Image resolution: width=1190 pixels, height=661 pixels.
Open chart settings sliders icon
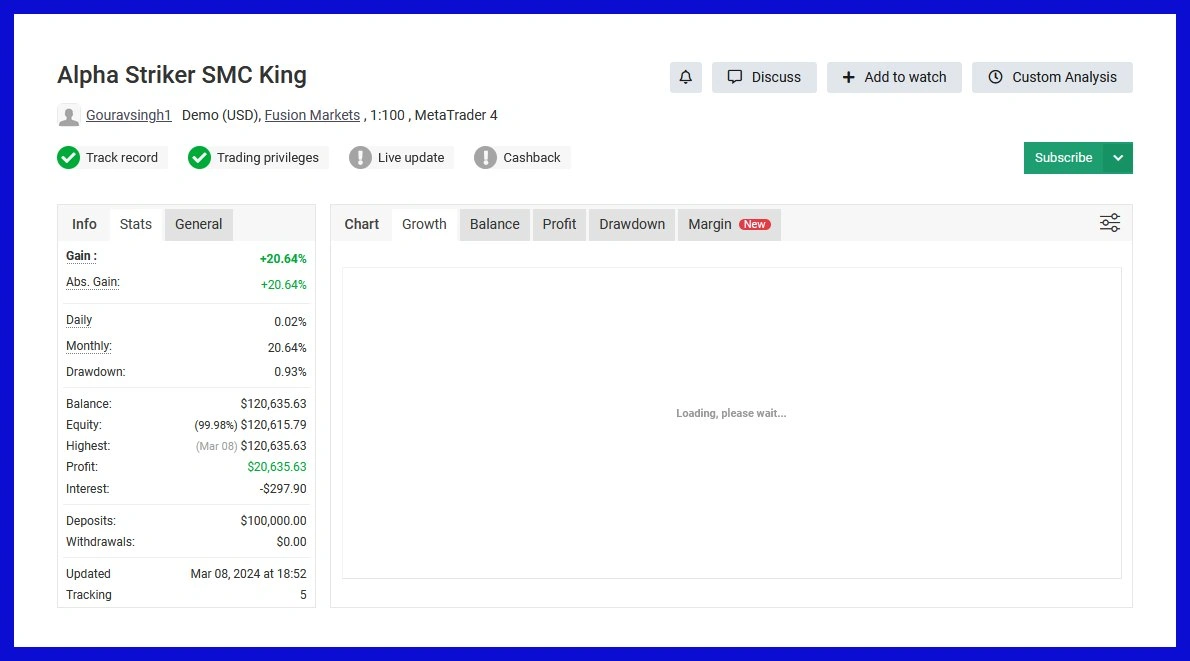point(1109,223)
